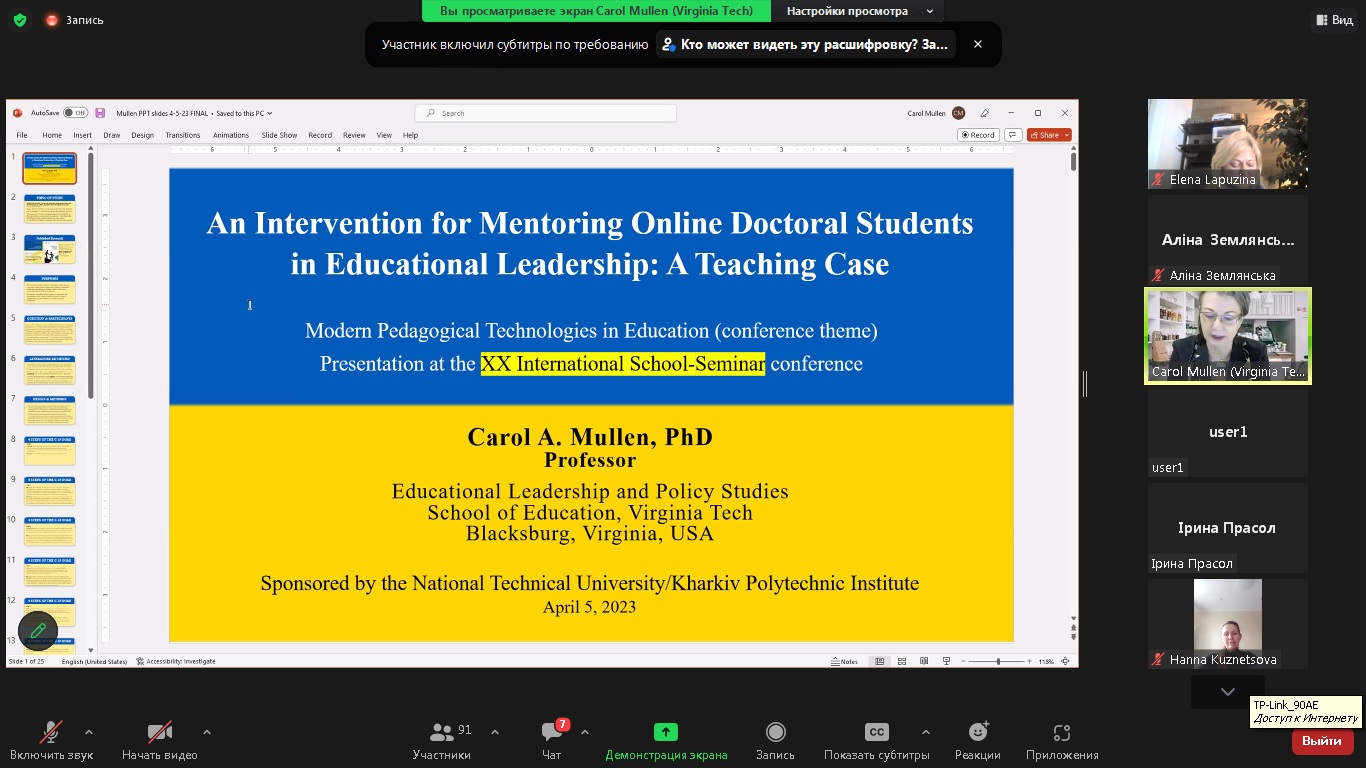Click the green pencil annotation button
This screenshot has width=1366, height=768.
38,630
